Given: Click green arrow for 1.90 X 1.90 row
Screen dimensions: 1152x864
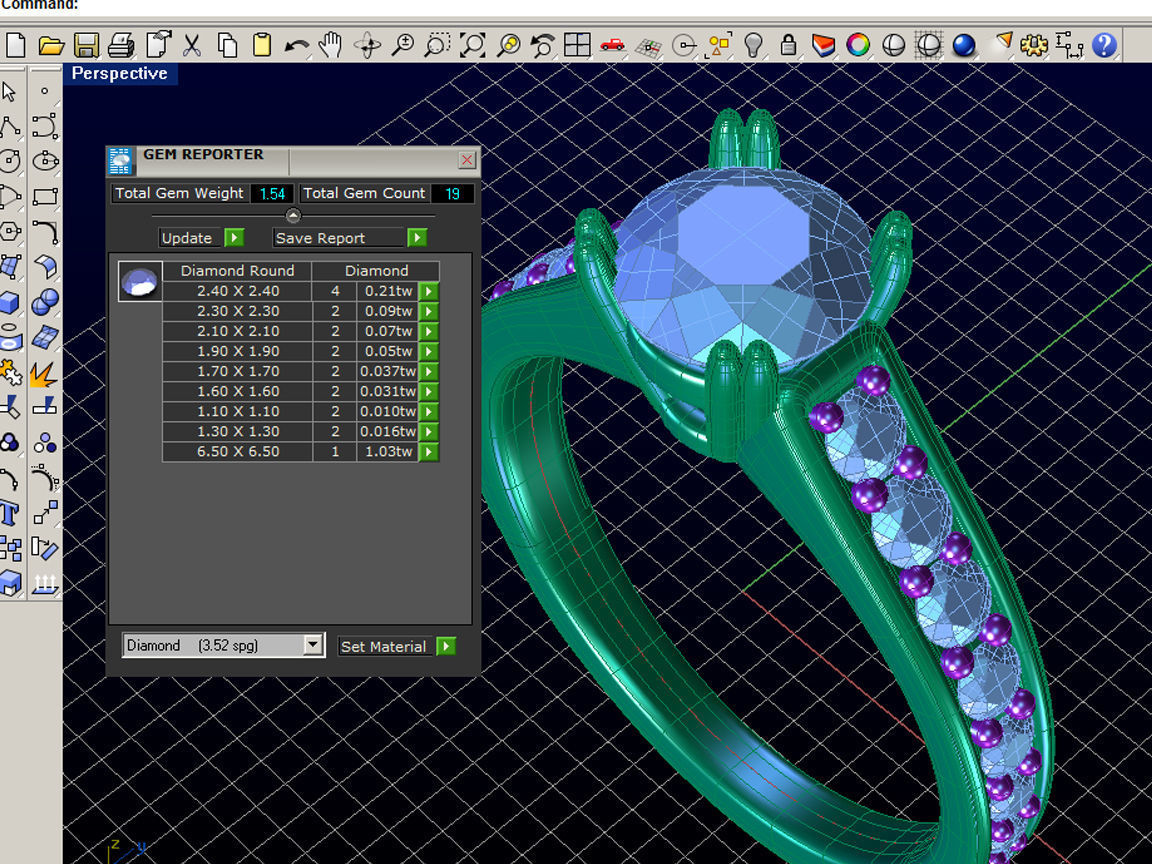Looking at the screenshot, I should (428, 351).
